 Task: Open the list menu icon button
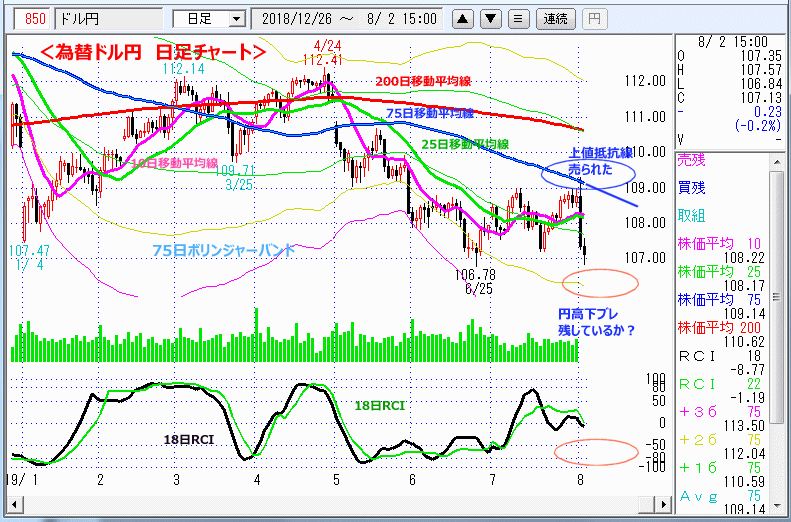point(518,18)
